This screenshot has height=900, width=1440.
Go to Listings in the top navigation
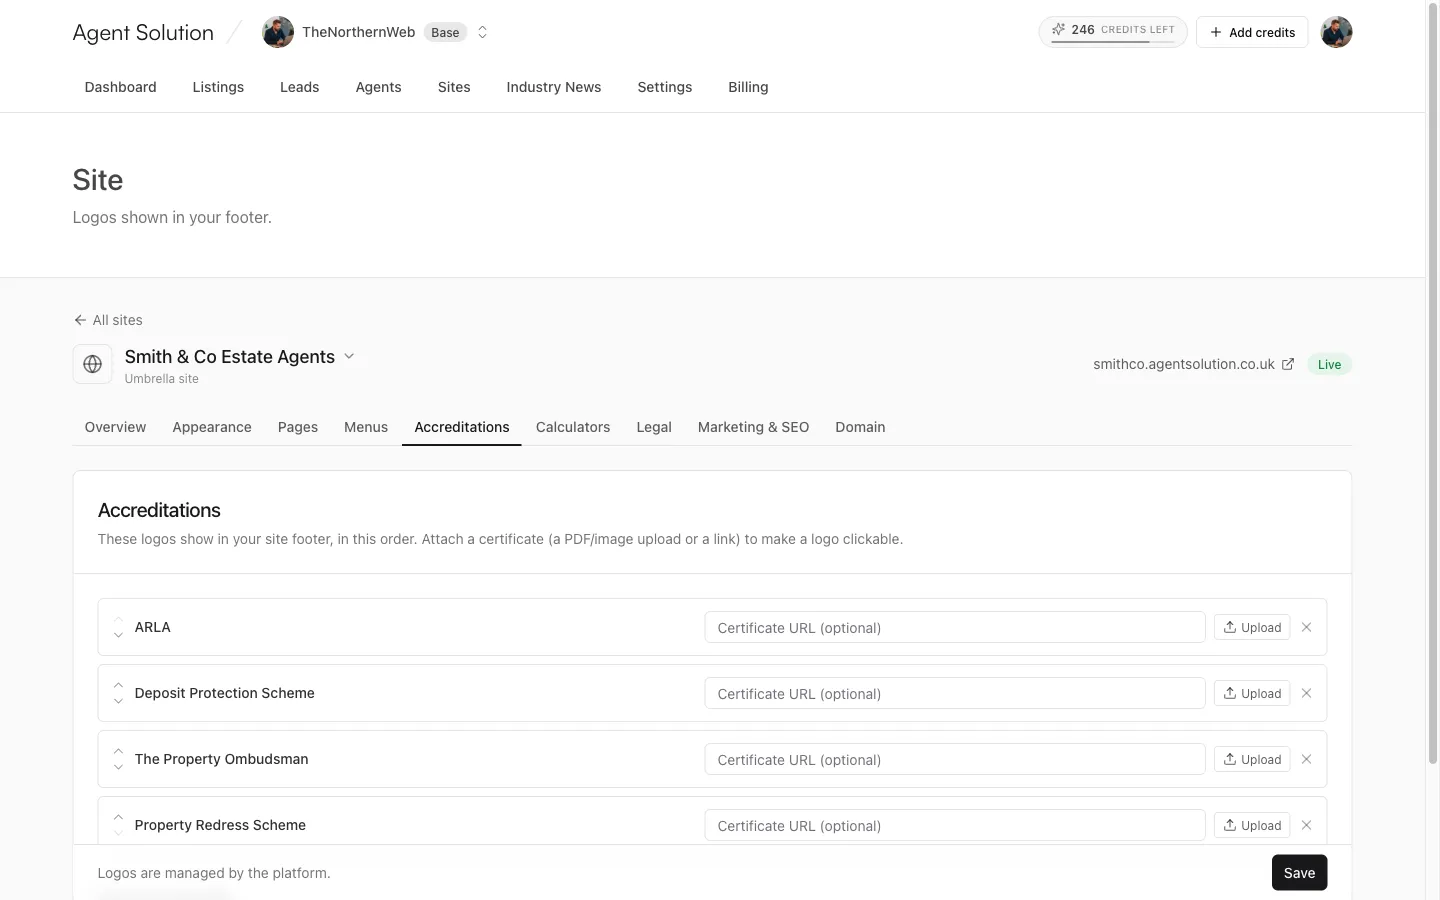point(218,87)
